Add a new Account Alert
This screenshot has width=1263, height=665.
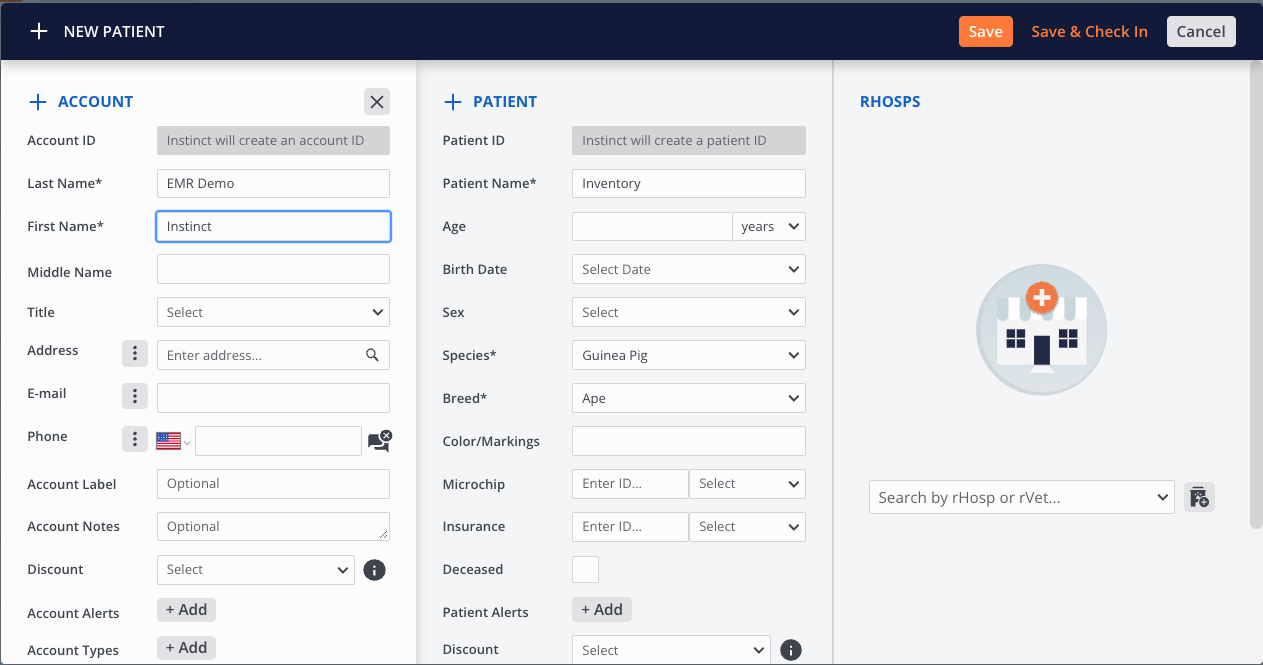coord(186,610)
